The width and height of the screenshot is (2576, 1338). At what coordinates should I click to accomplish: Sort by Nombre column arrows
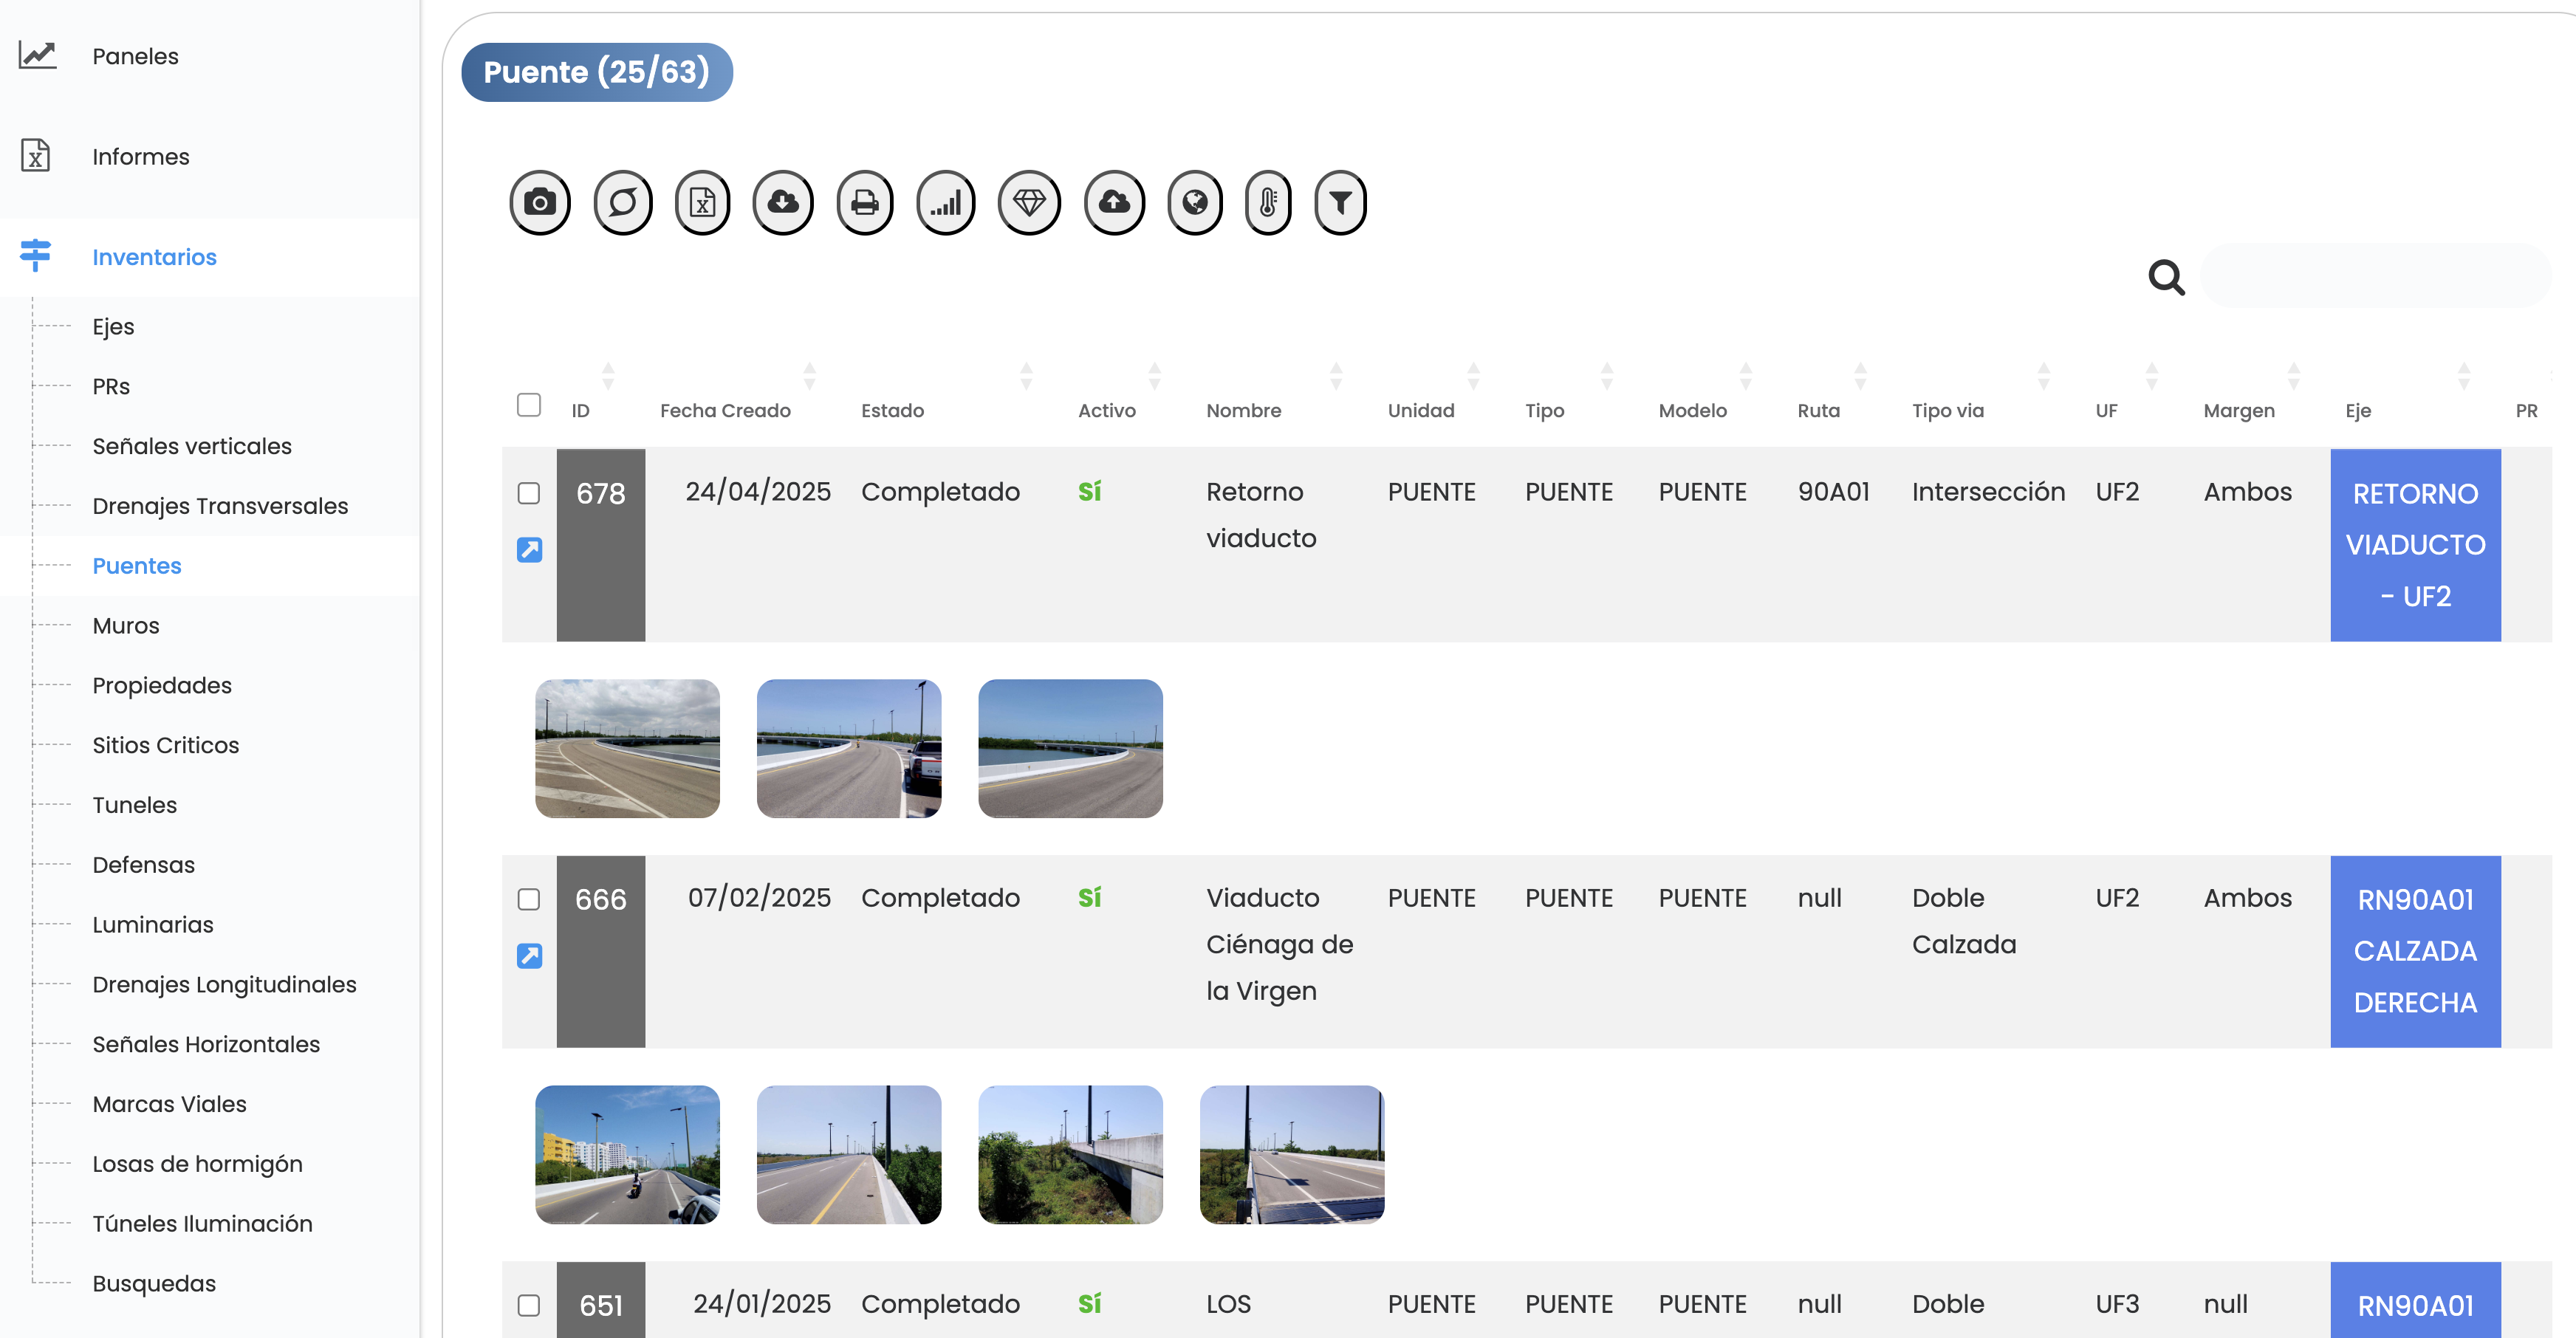point(1335,376)
